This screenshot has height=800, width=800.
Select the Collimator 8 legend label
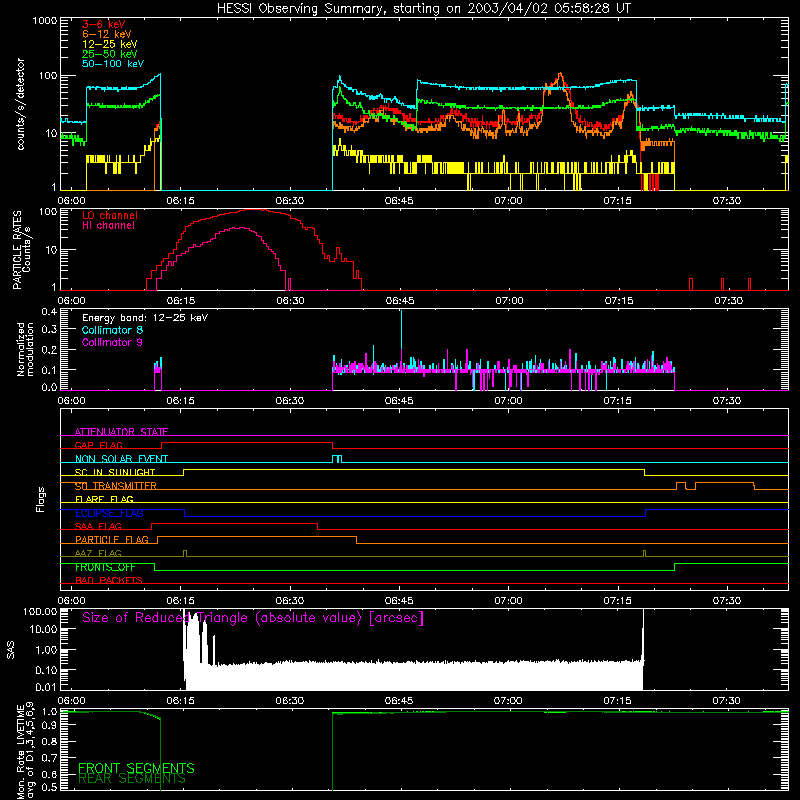pyautogui.click(x=112, y=330)
